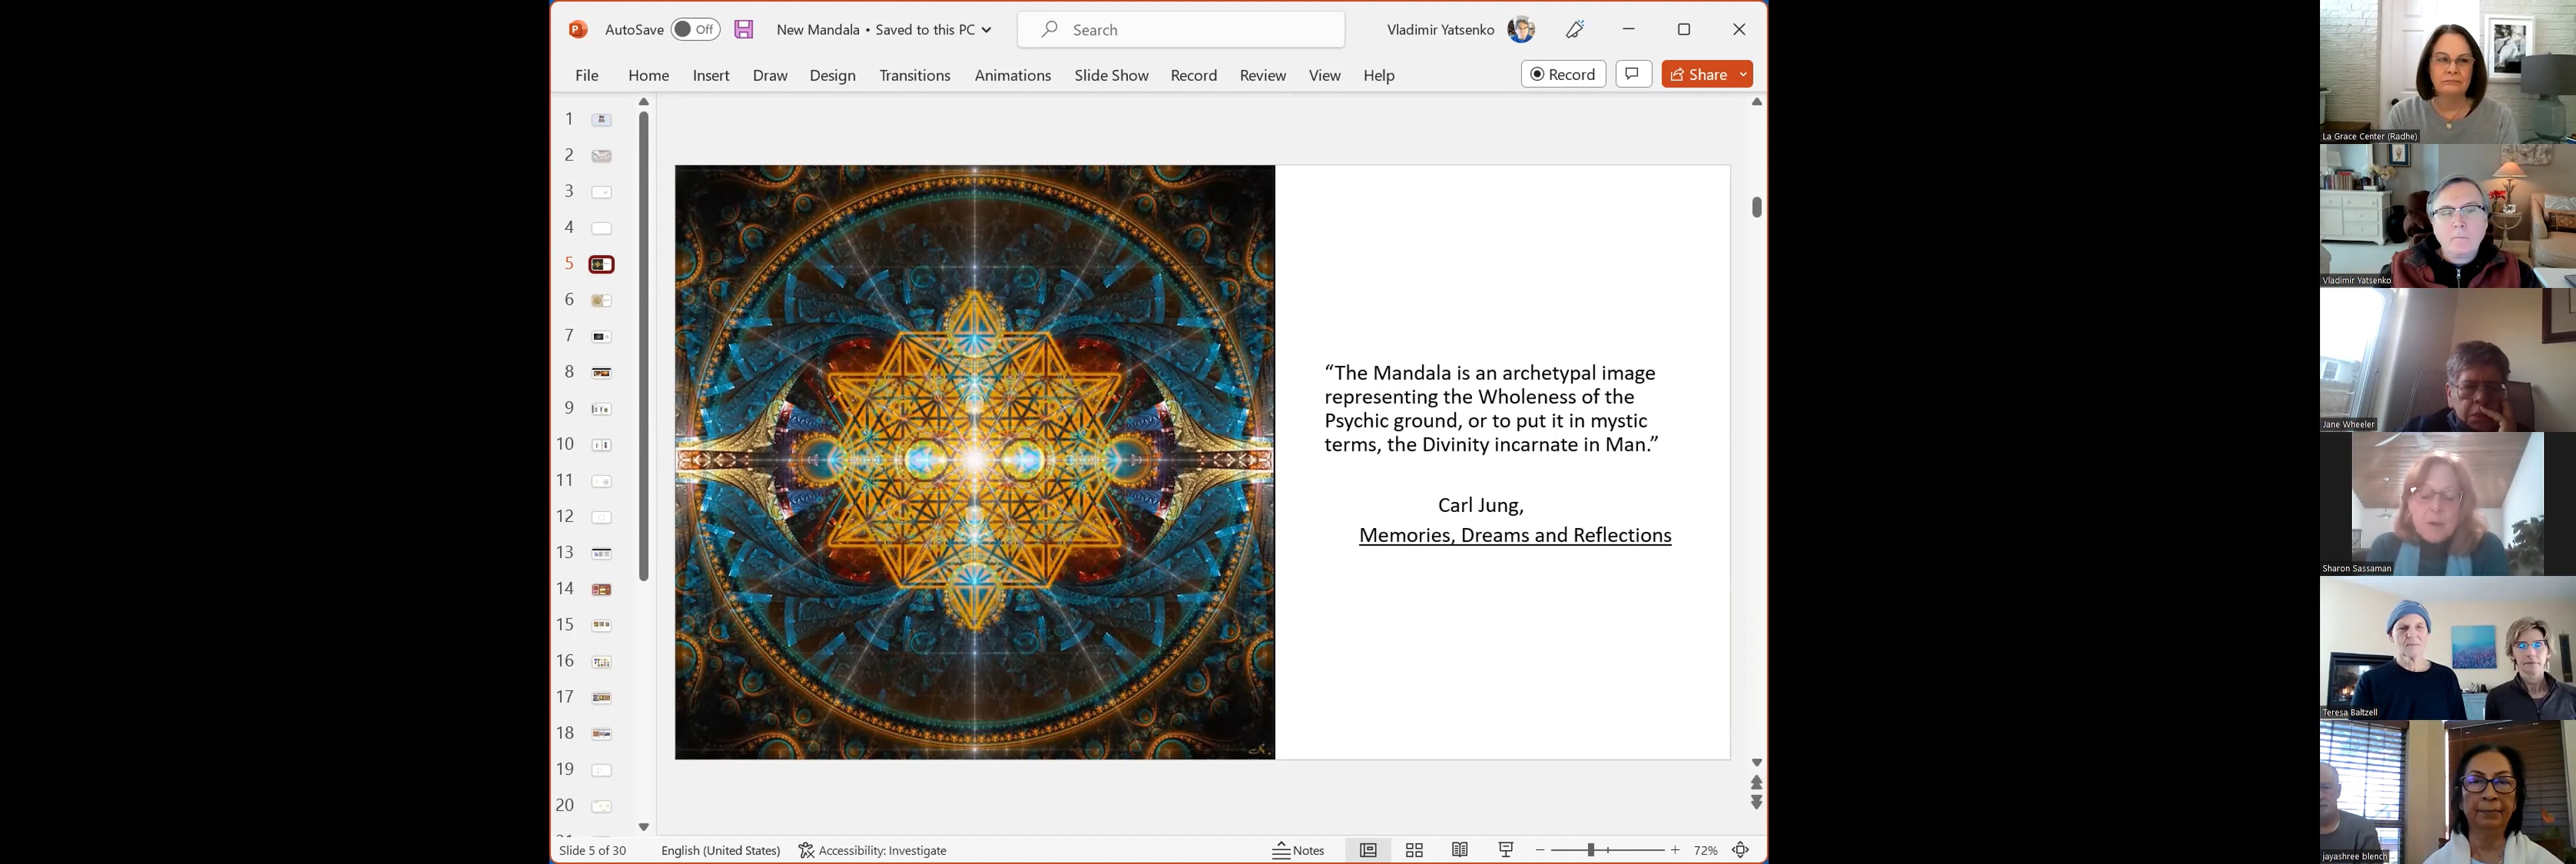Click Fit slide to current window icon
The height and width of the screenshot is (864, 2576).
1740,849
